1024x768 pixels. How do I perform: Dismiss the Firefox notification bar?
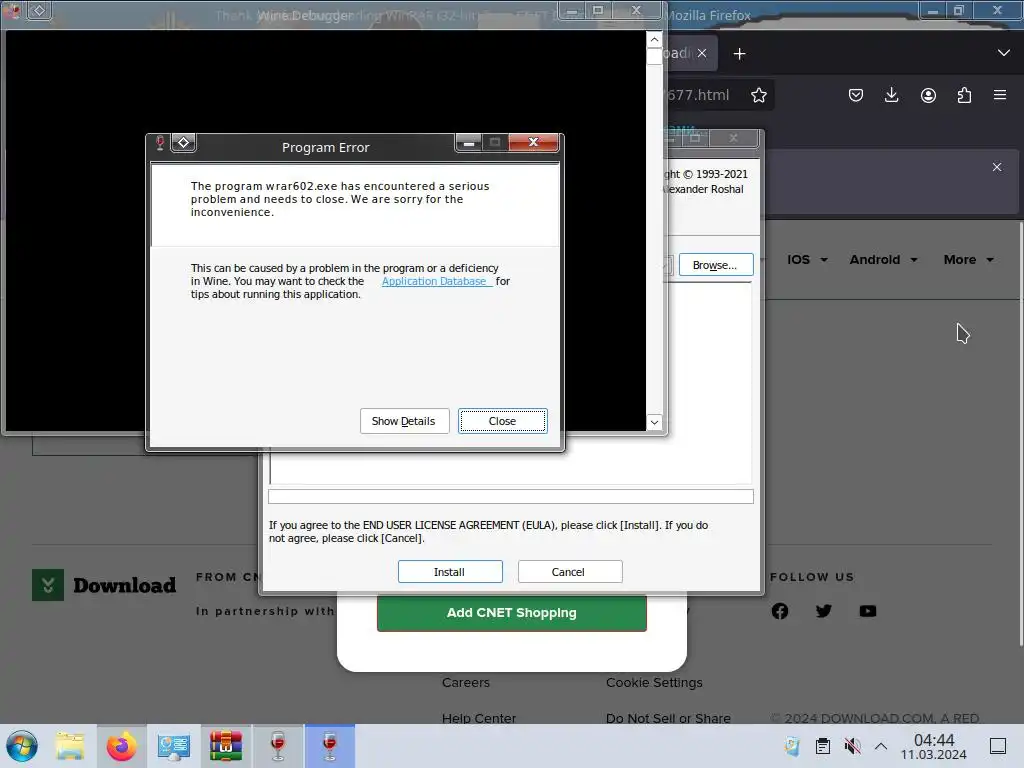997,167
